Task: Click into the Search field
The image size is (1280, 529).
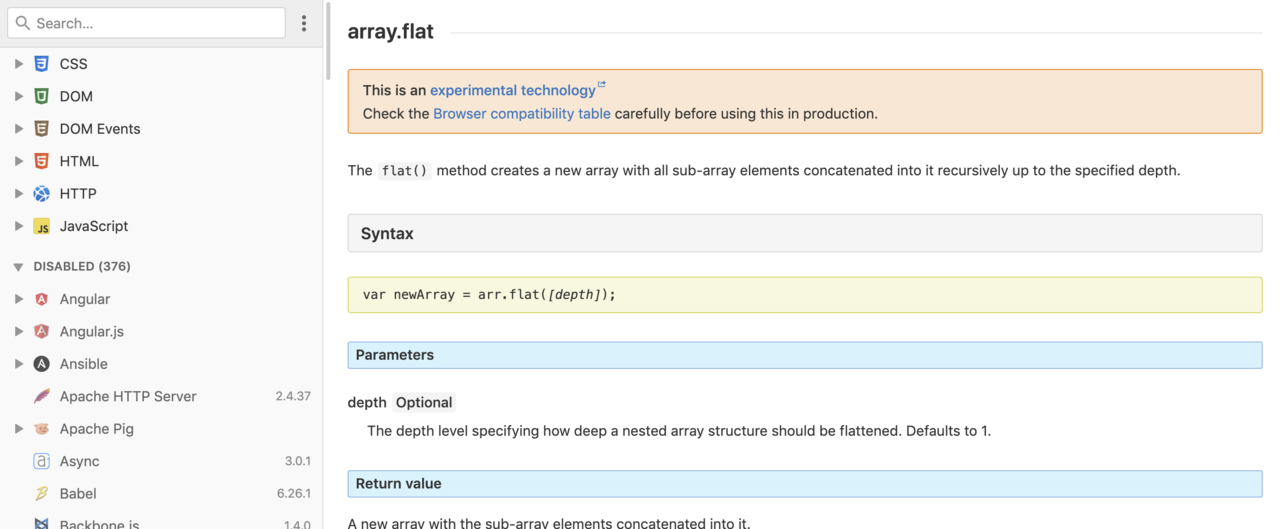Action: click(146, 23)
